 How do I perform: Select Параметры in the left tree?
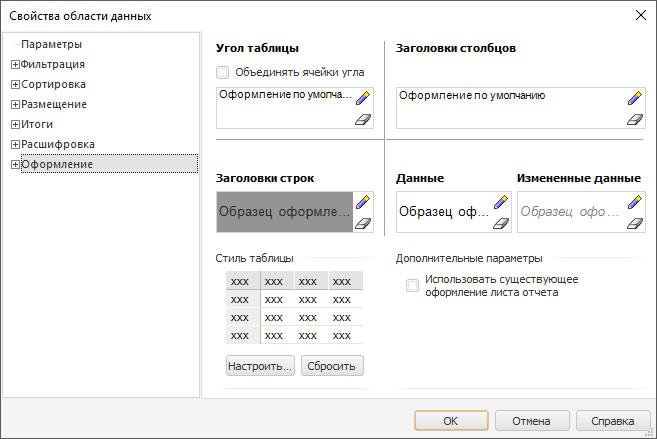click(x=51, y=44)
